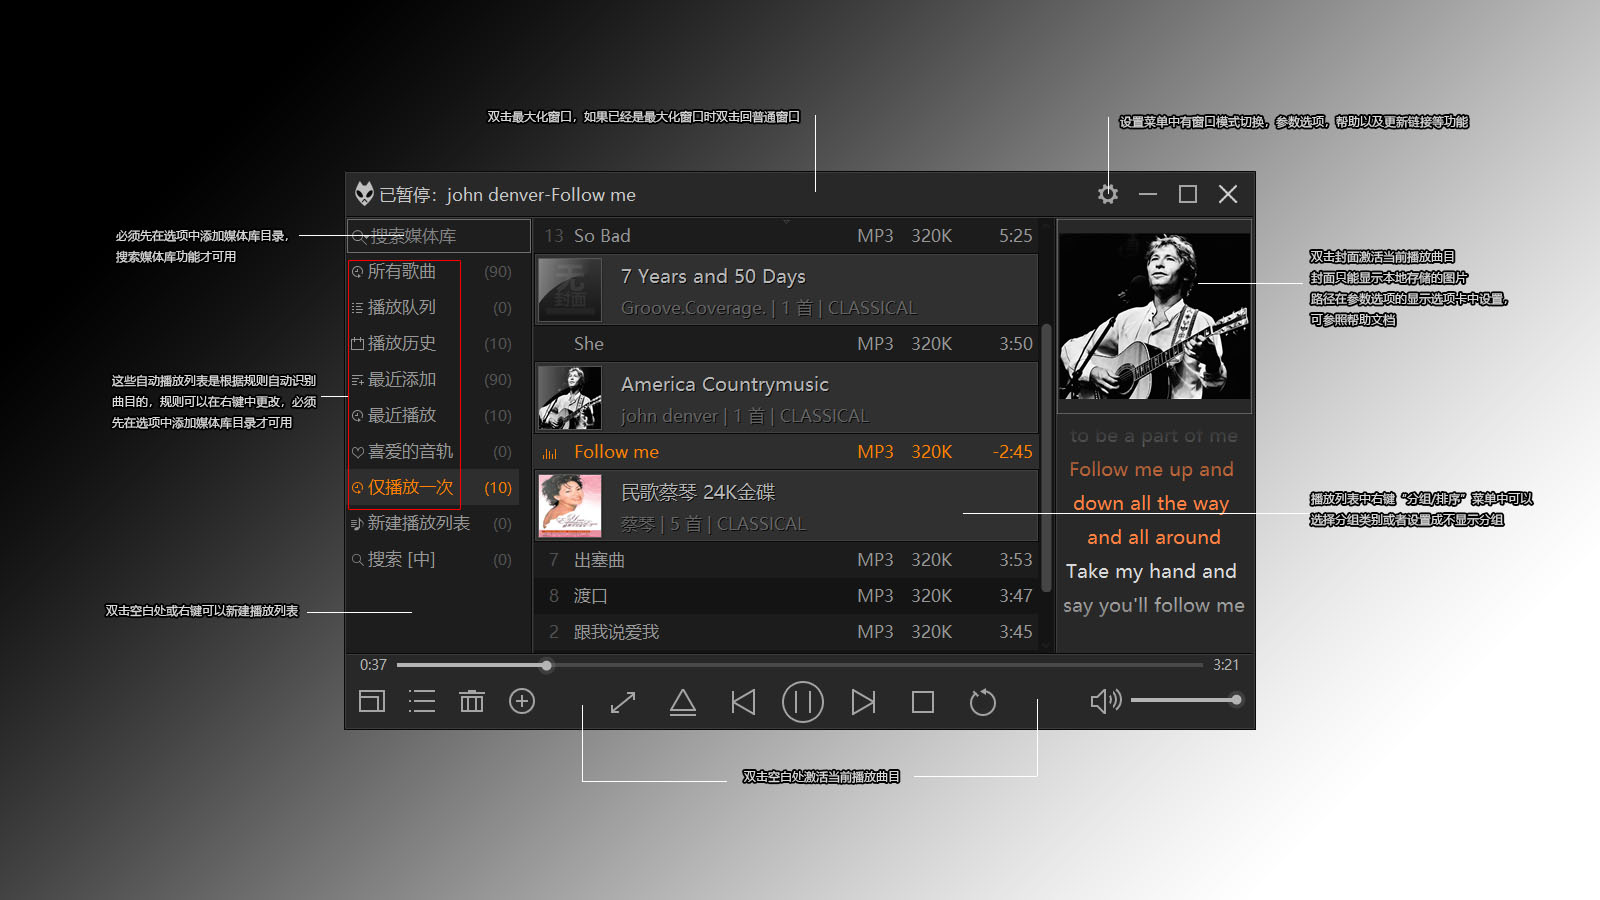This screenshot has width=1600, height=900.
Task: Open the 新建播放列表 entry
Action: pyautogui.click(x=432, y=524)
